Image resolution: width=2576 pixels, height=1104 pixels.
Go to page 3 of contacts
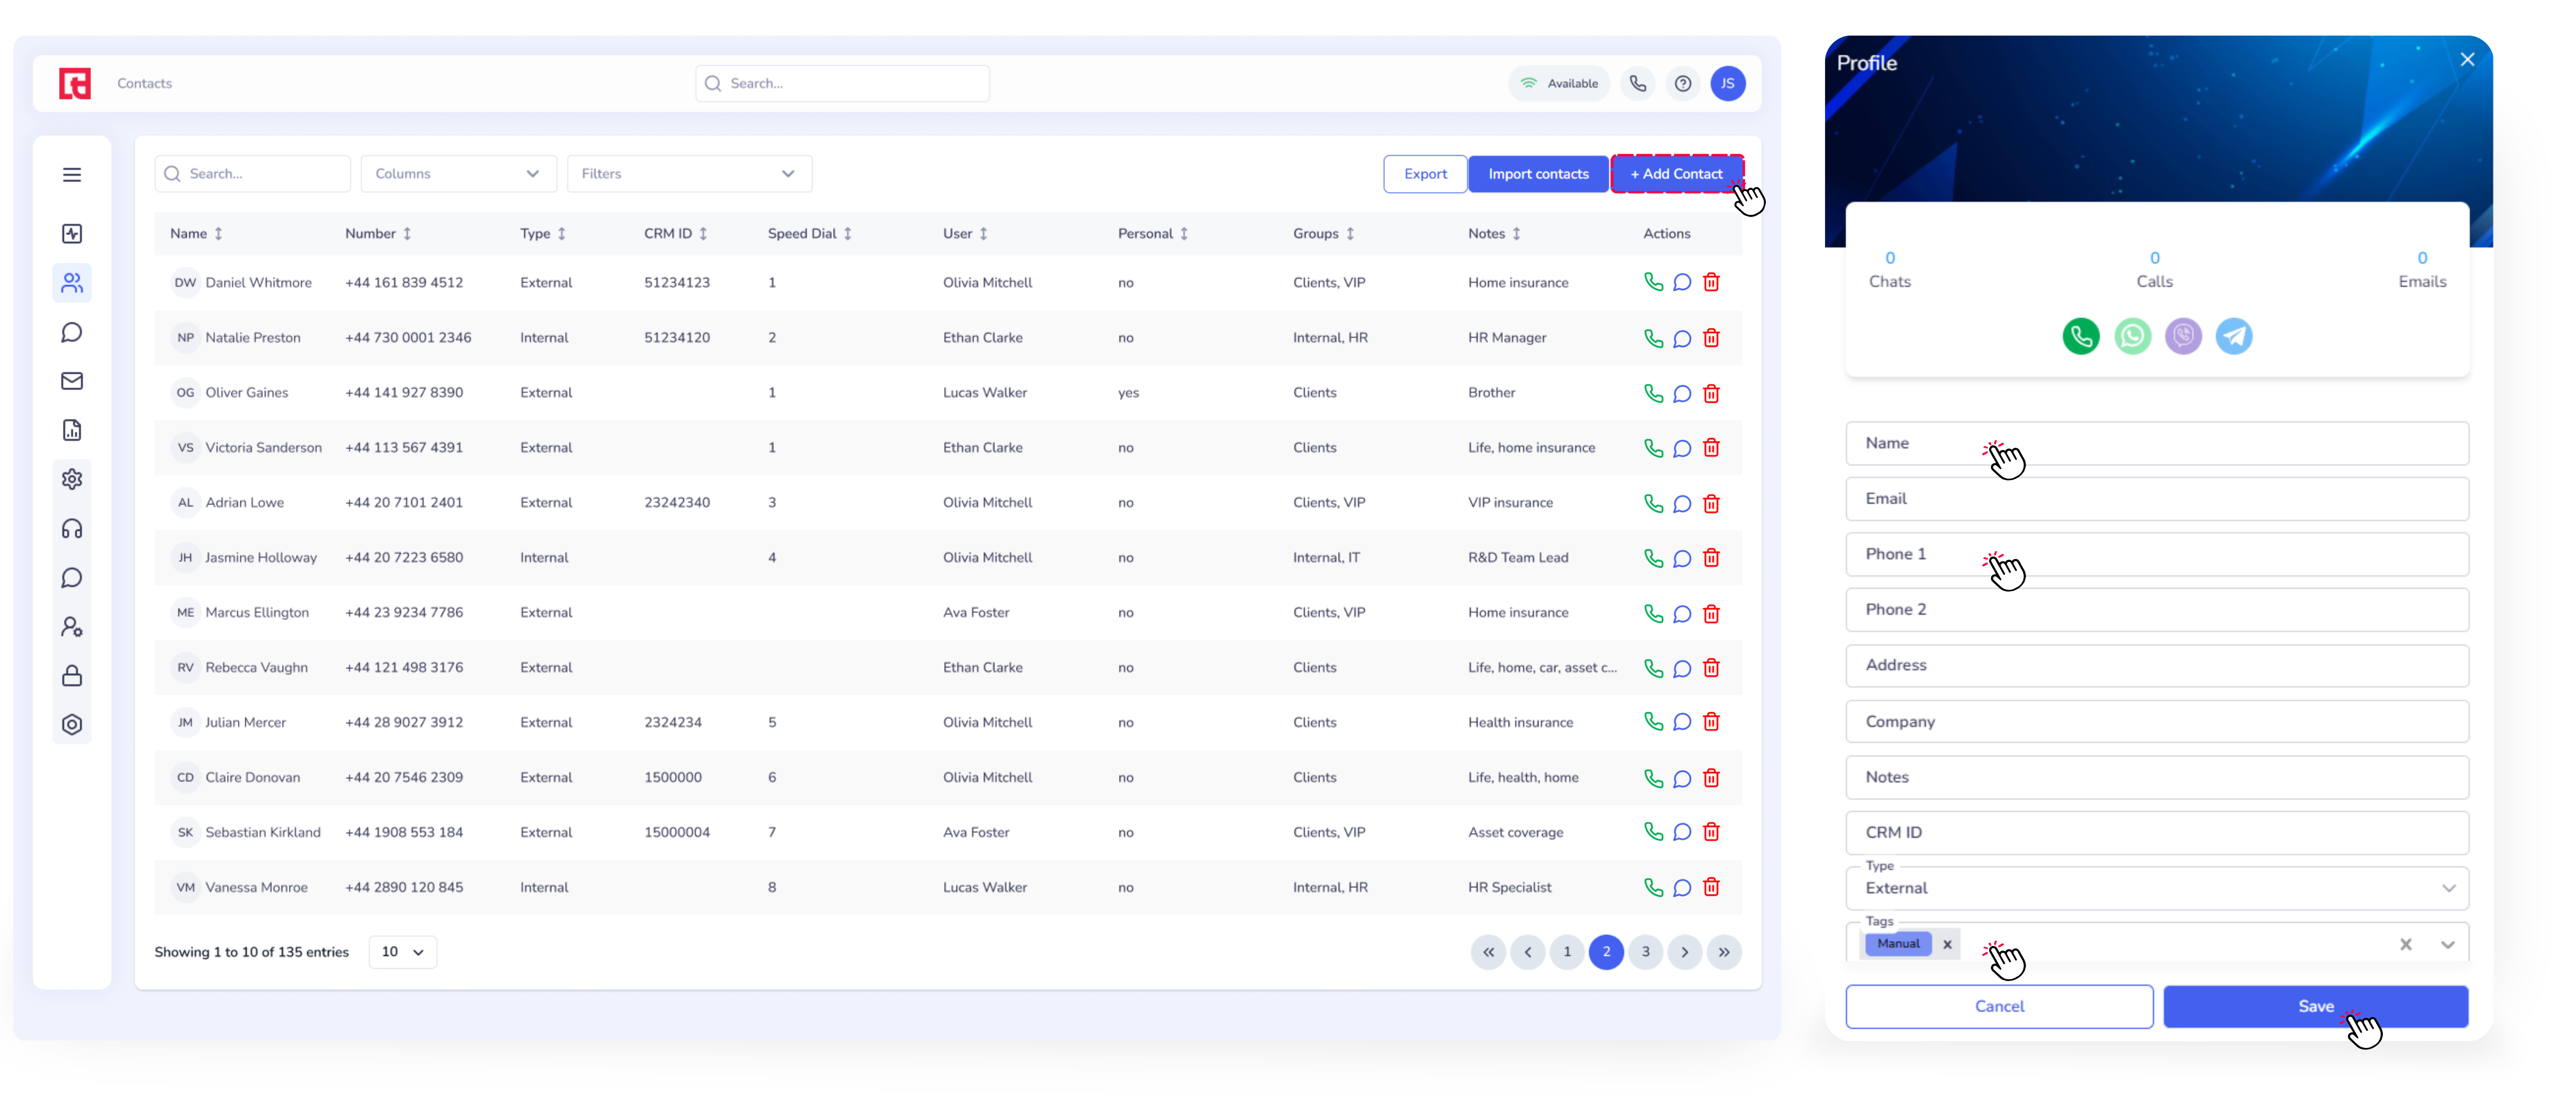coord(1645,952)
